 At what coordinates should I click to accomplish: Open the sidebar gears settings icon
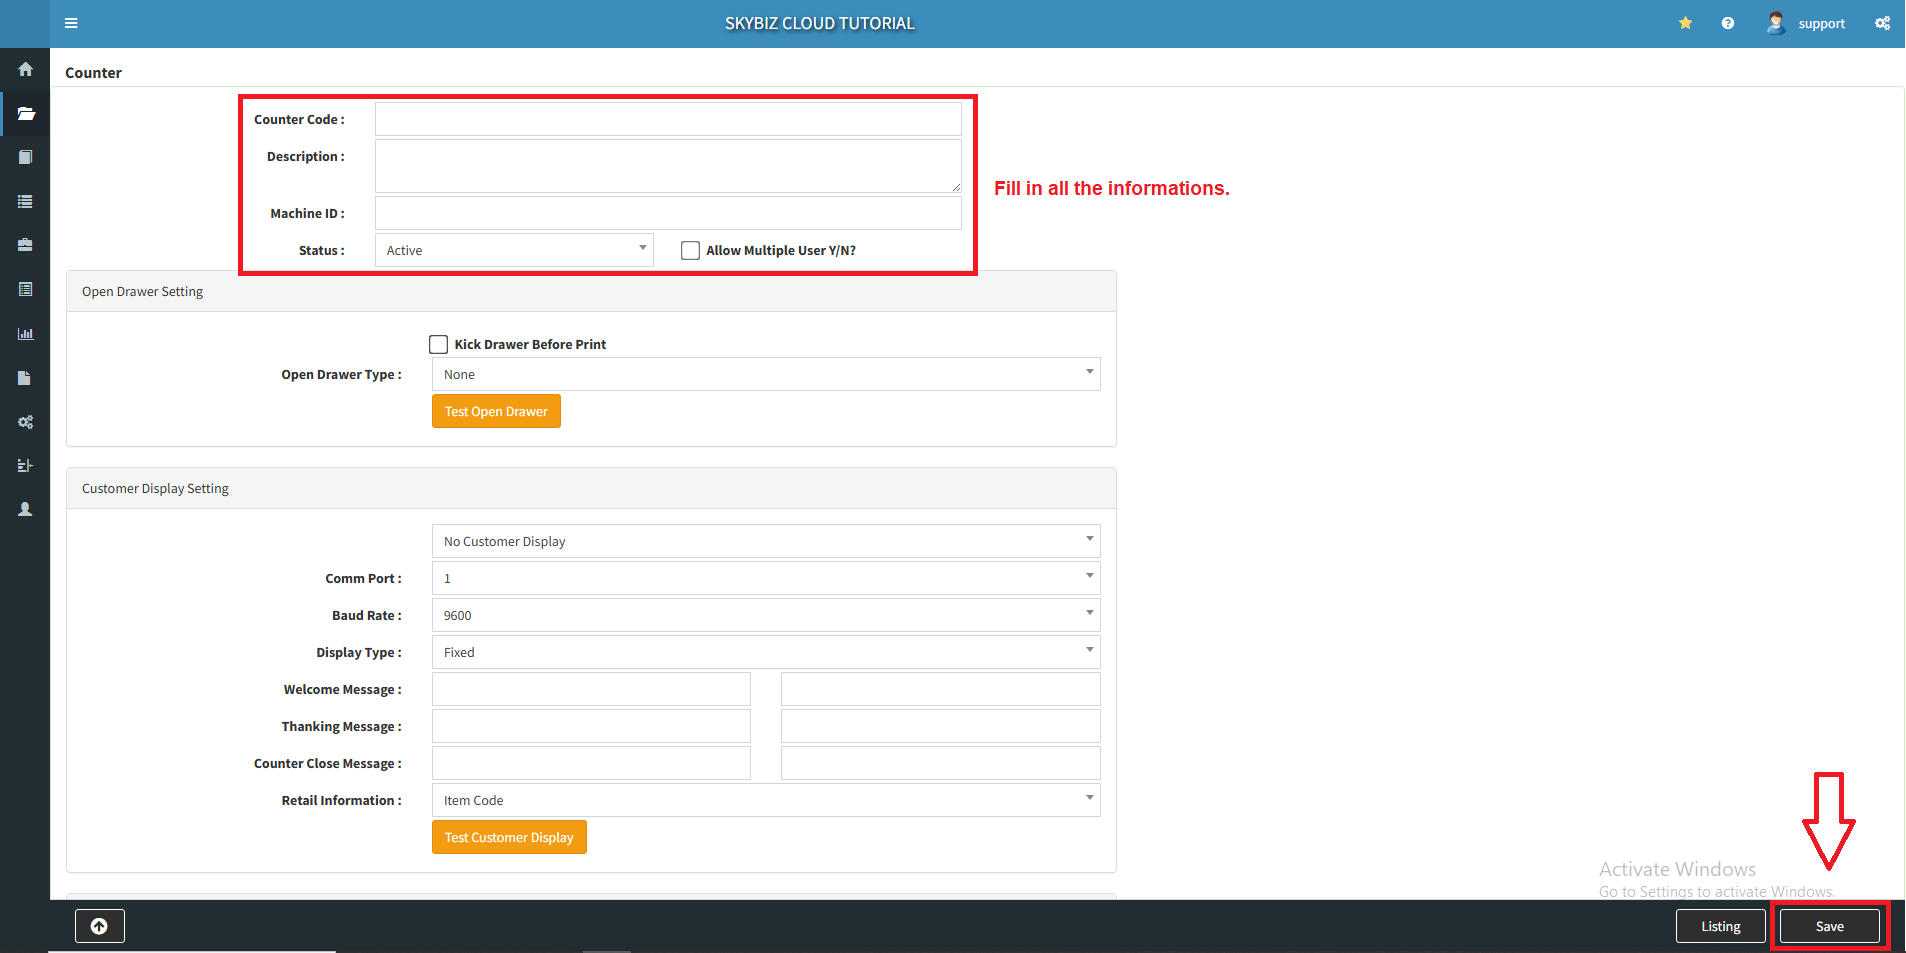[x=25, y=422]
